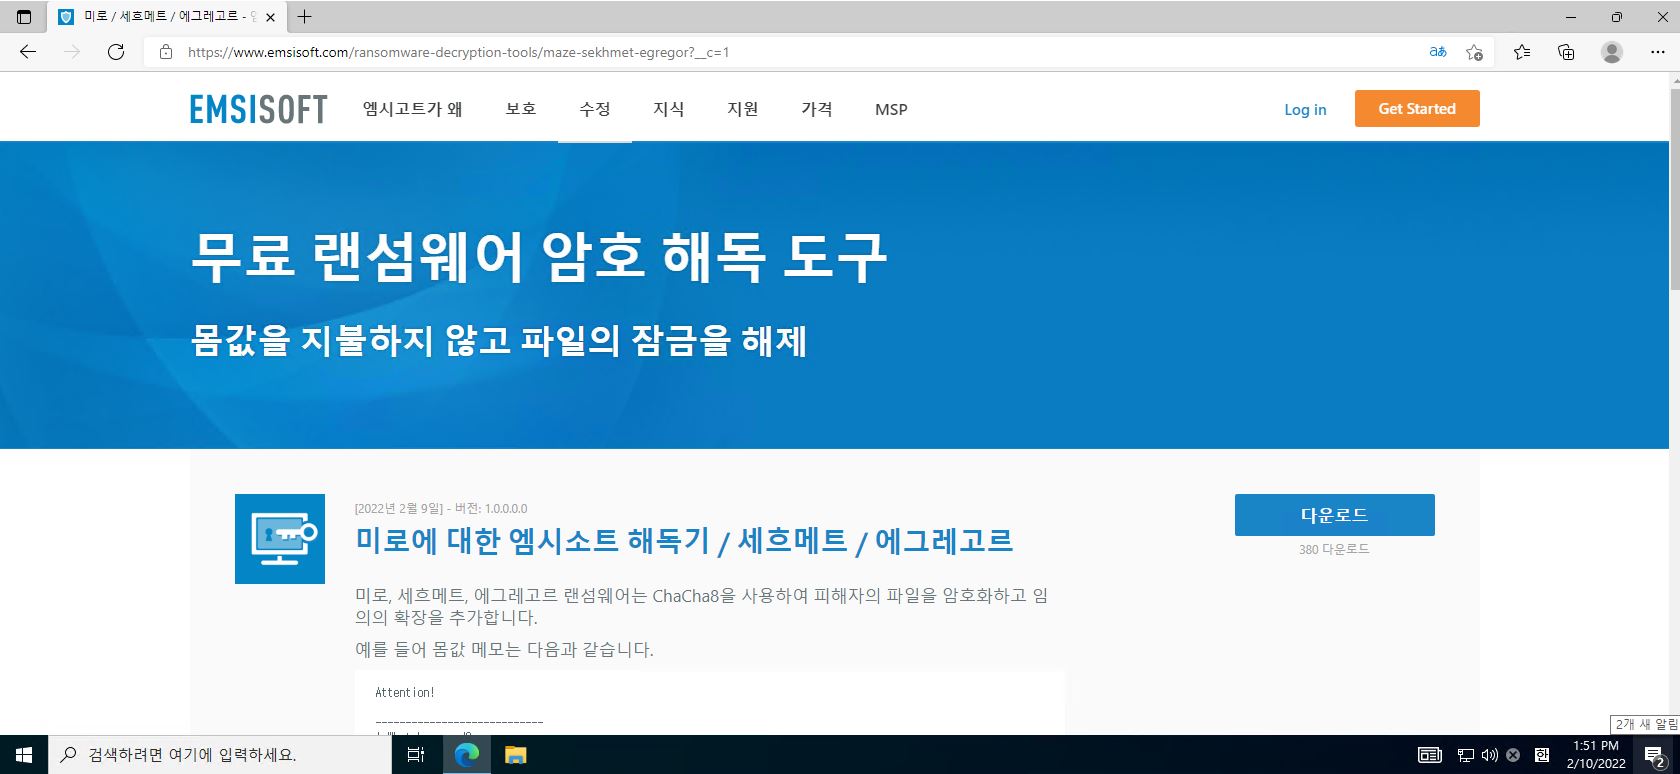
Task: Click the Windows taskbar search box
Action: click(220, 755)
